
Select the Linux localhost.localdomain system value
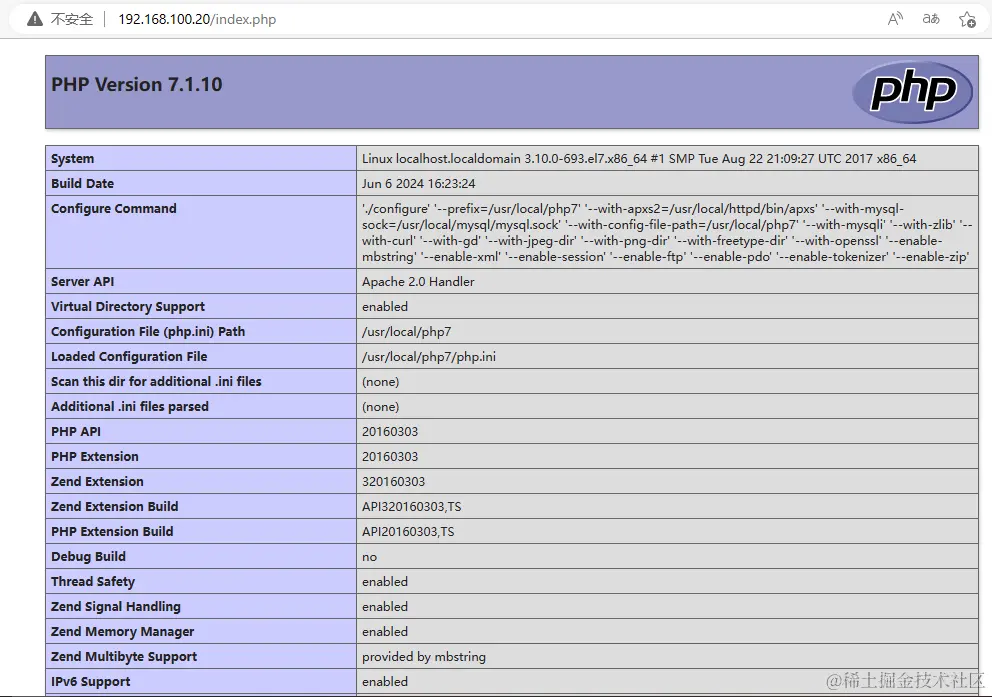[639, 159]
